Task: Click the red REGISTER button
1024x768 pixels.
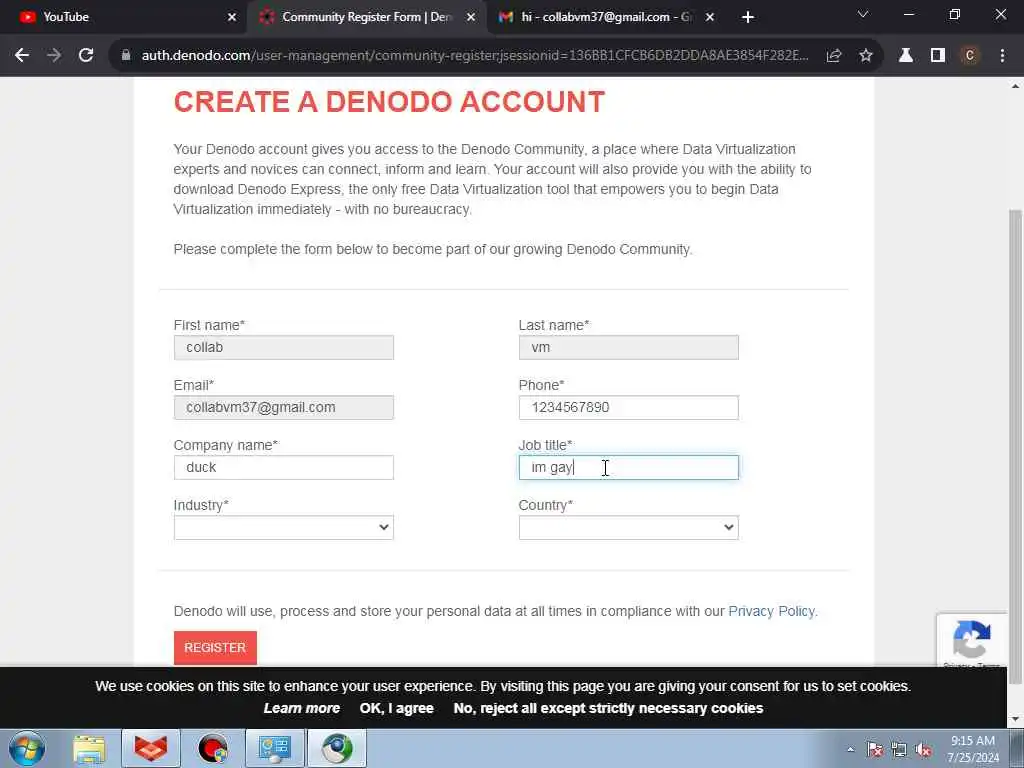Action: [215, 648]
